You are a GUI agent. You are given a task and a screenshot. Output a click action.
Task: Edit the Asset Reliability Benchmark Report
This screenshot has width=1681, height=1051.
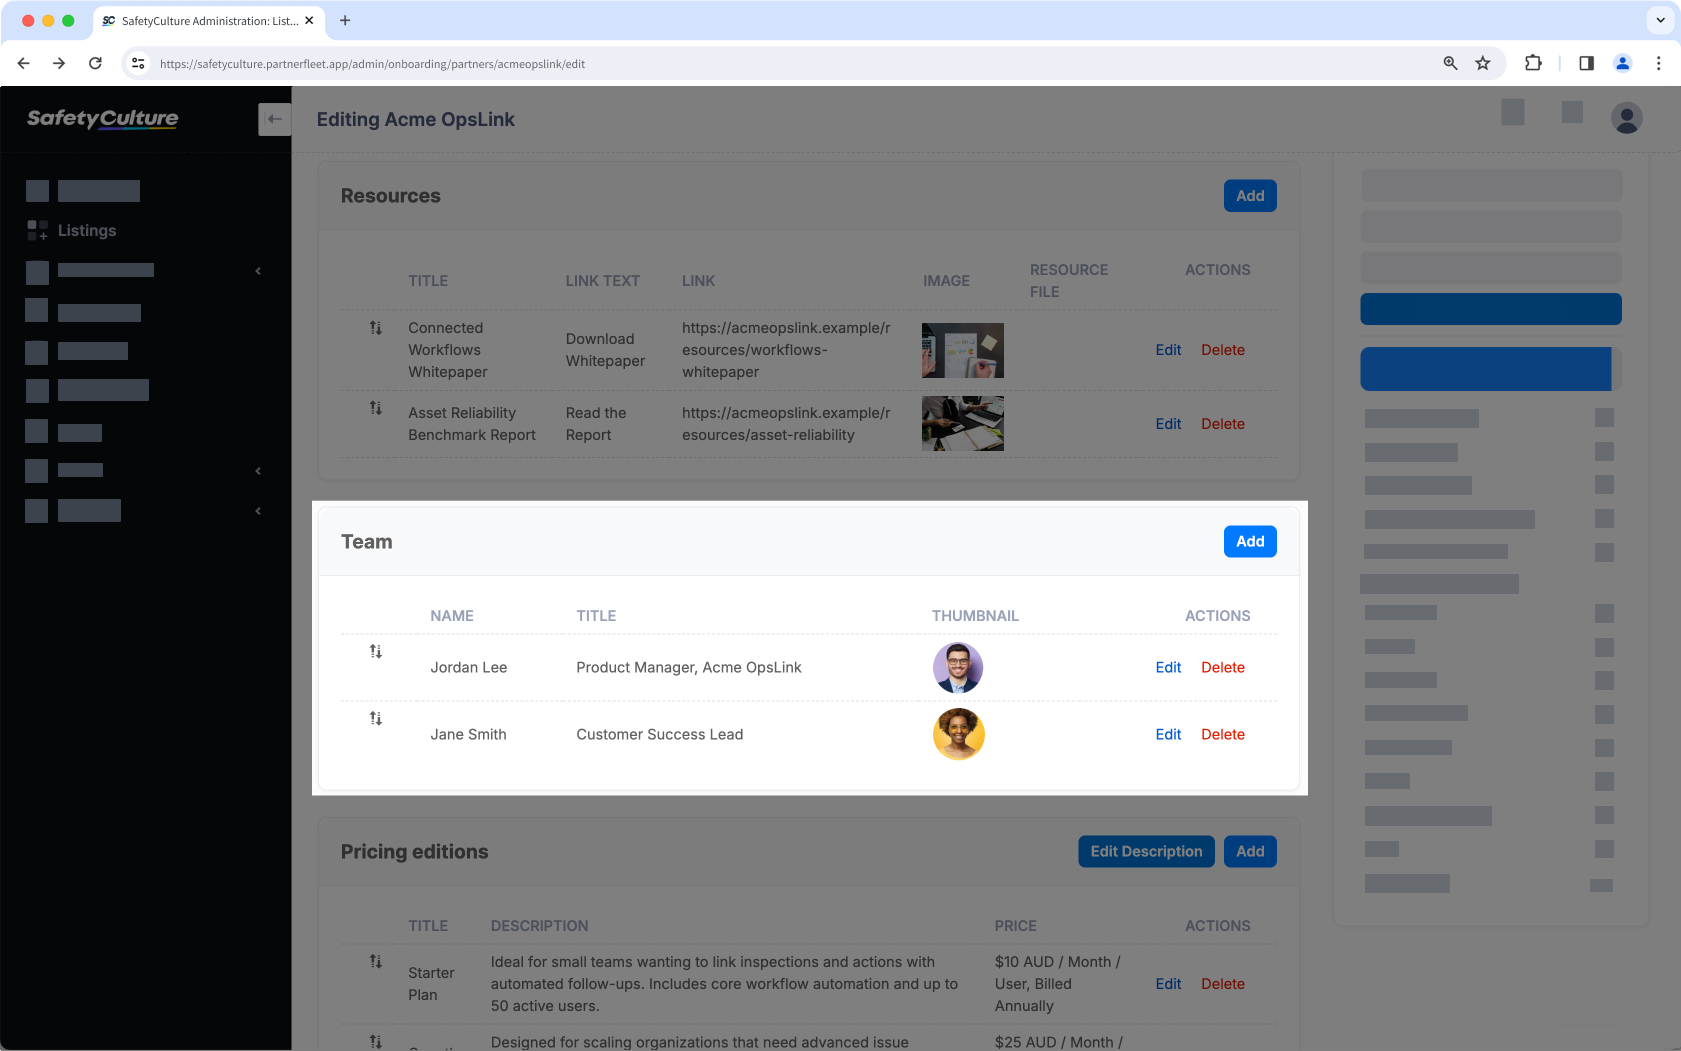[x=1168, y=424]
